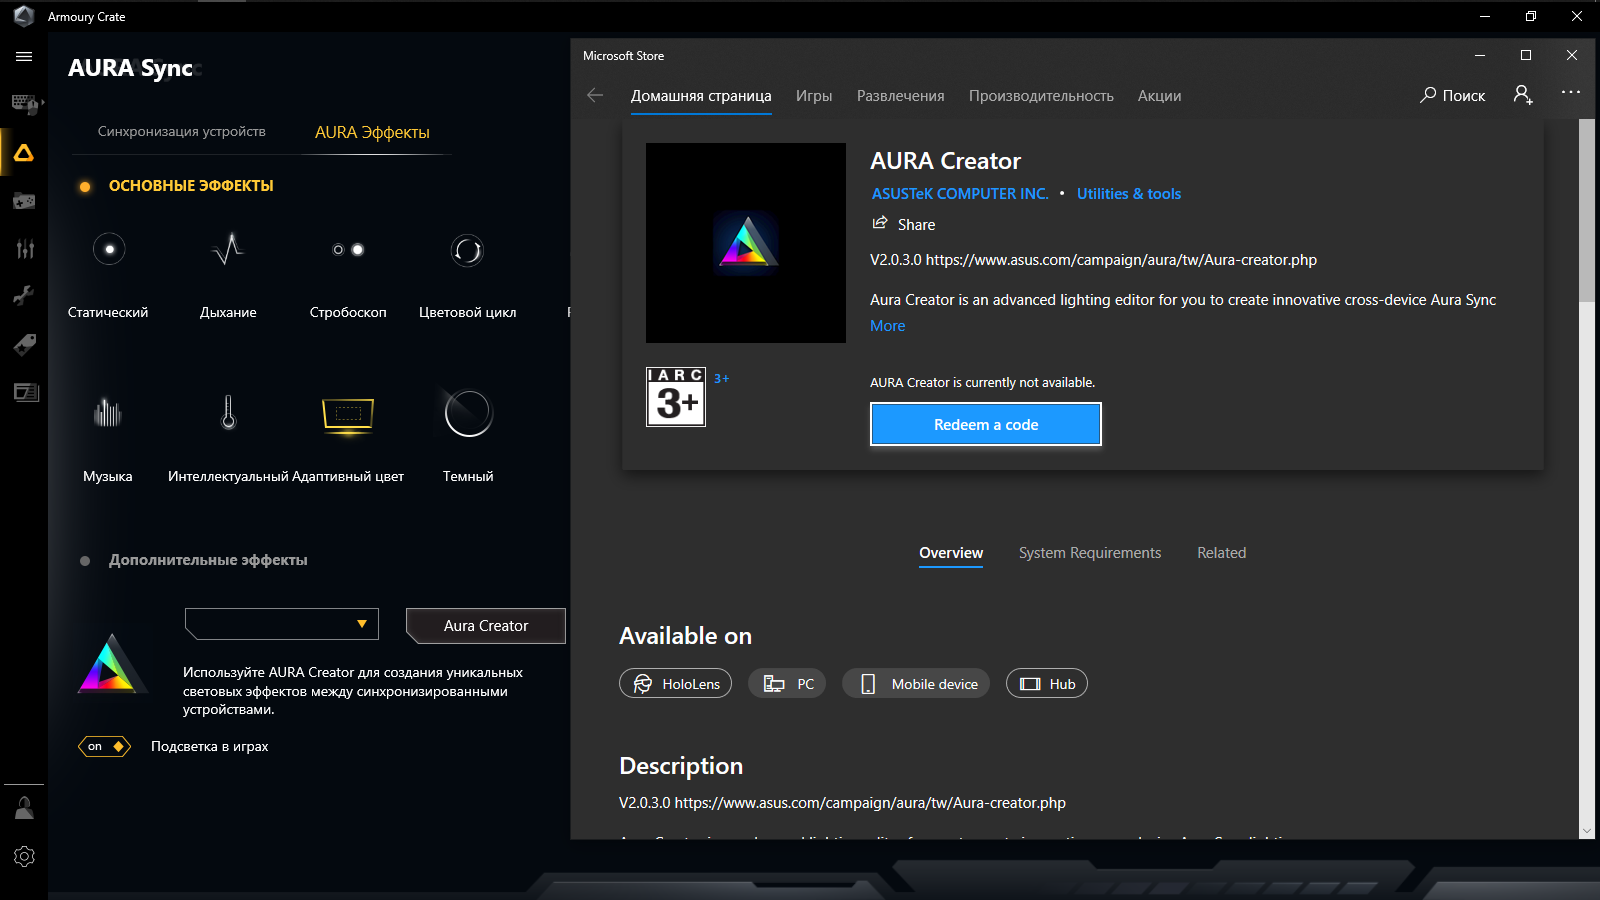Launch Aura Creator button in Armoury Crate
1600x900 pixels.
point(486,626)
